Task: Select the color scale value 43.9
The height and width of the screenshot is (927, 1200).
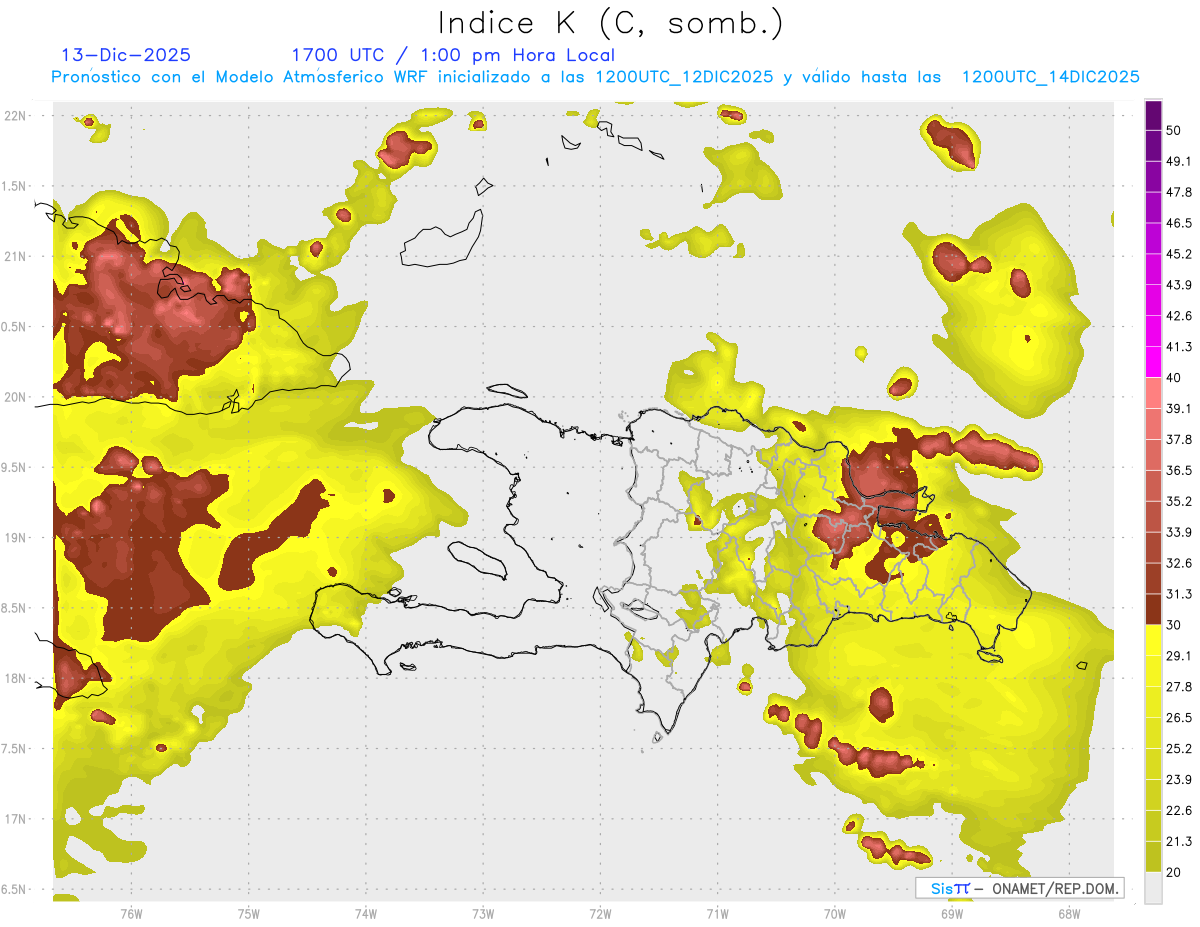Action: 1179,285
